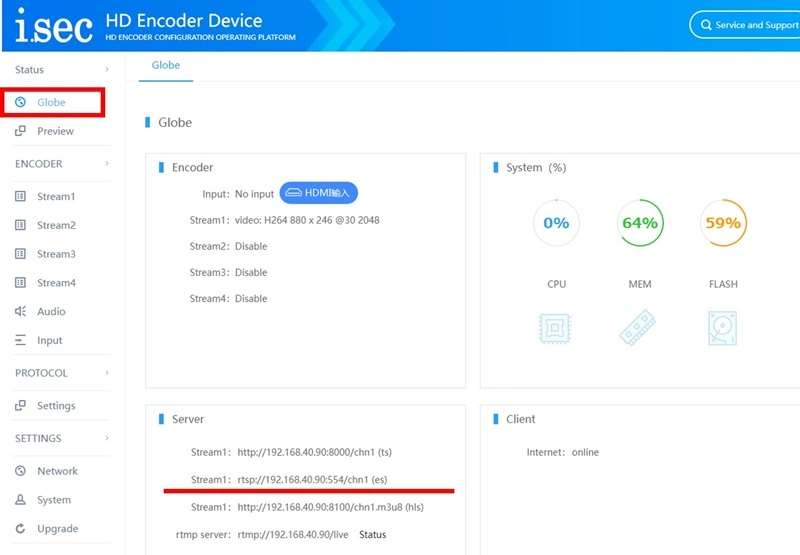Click the Audio speaker icon

[20, 311]
